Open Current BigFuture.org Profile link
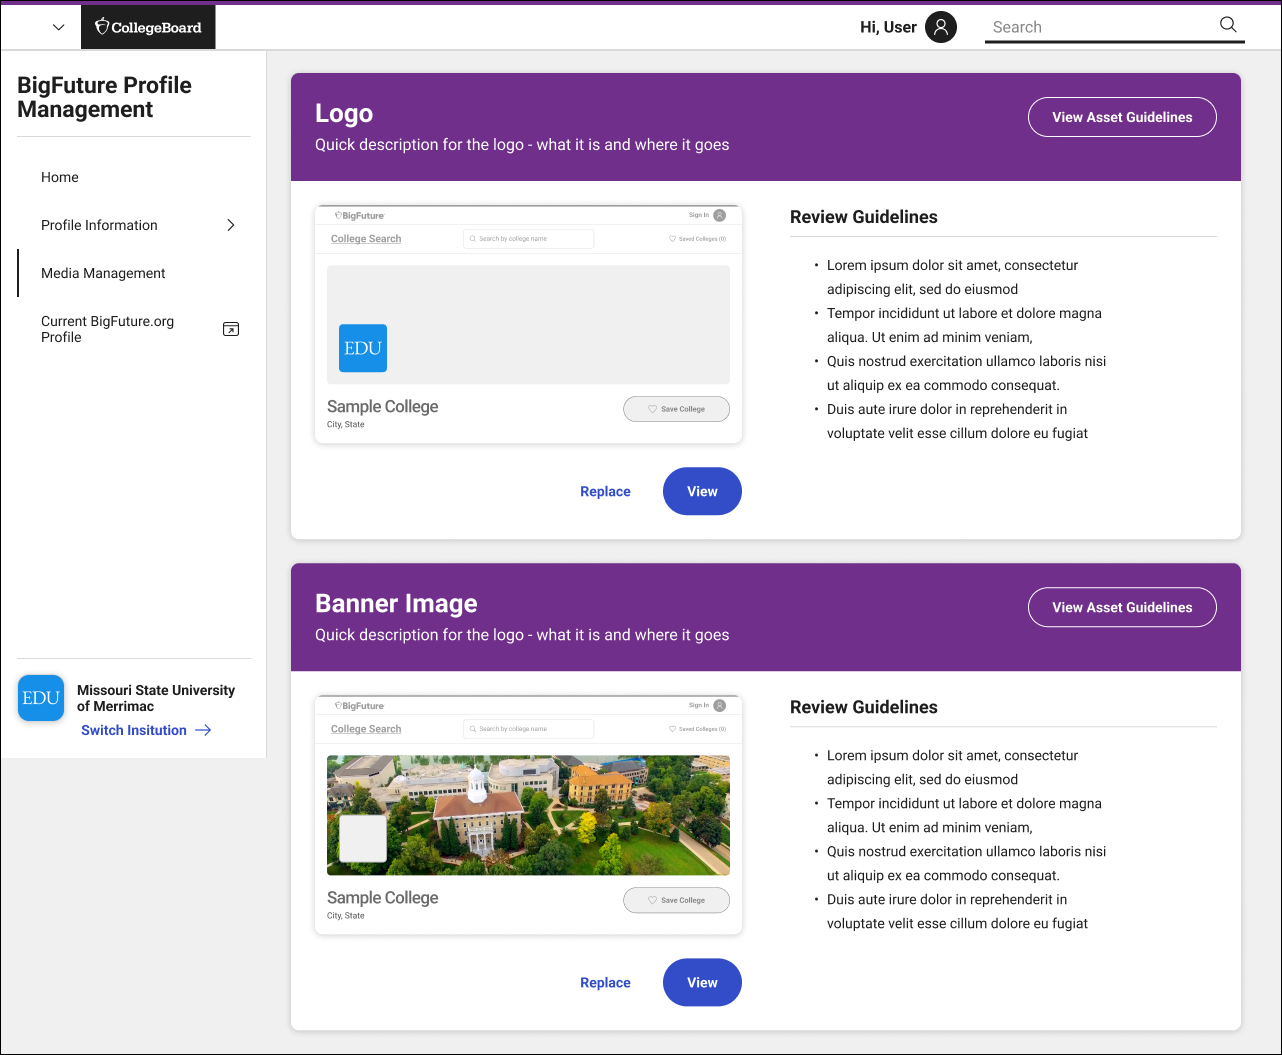Screen dimensions: 1282x1055 coord(108,329)
